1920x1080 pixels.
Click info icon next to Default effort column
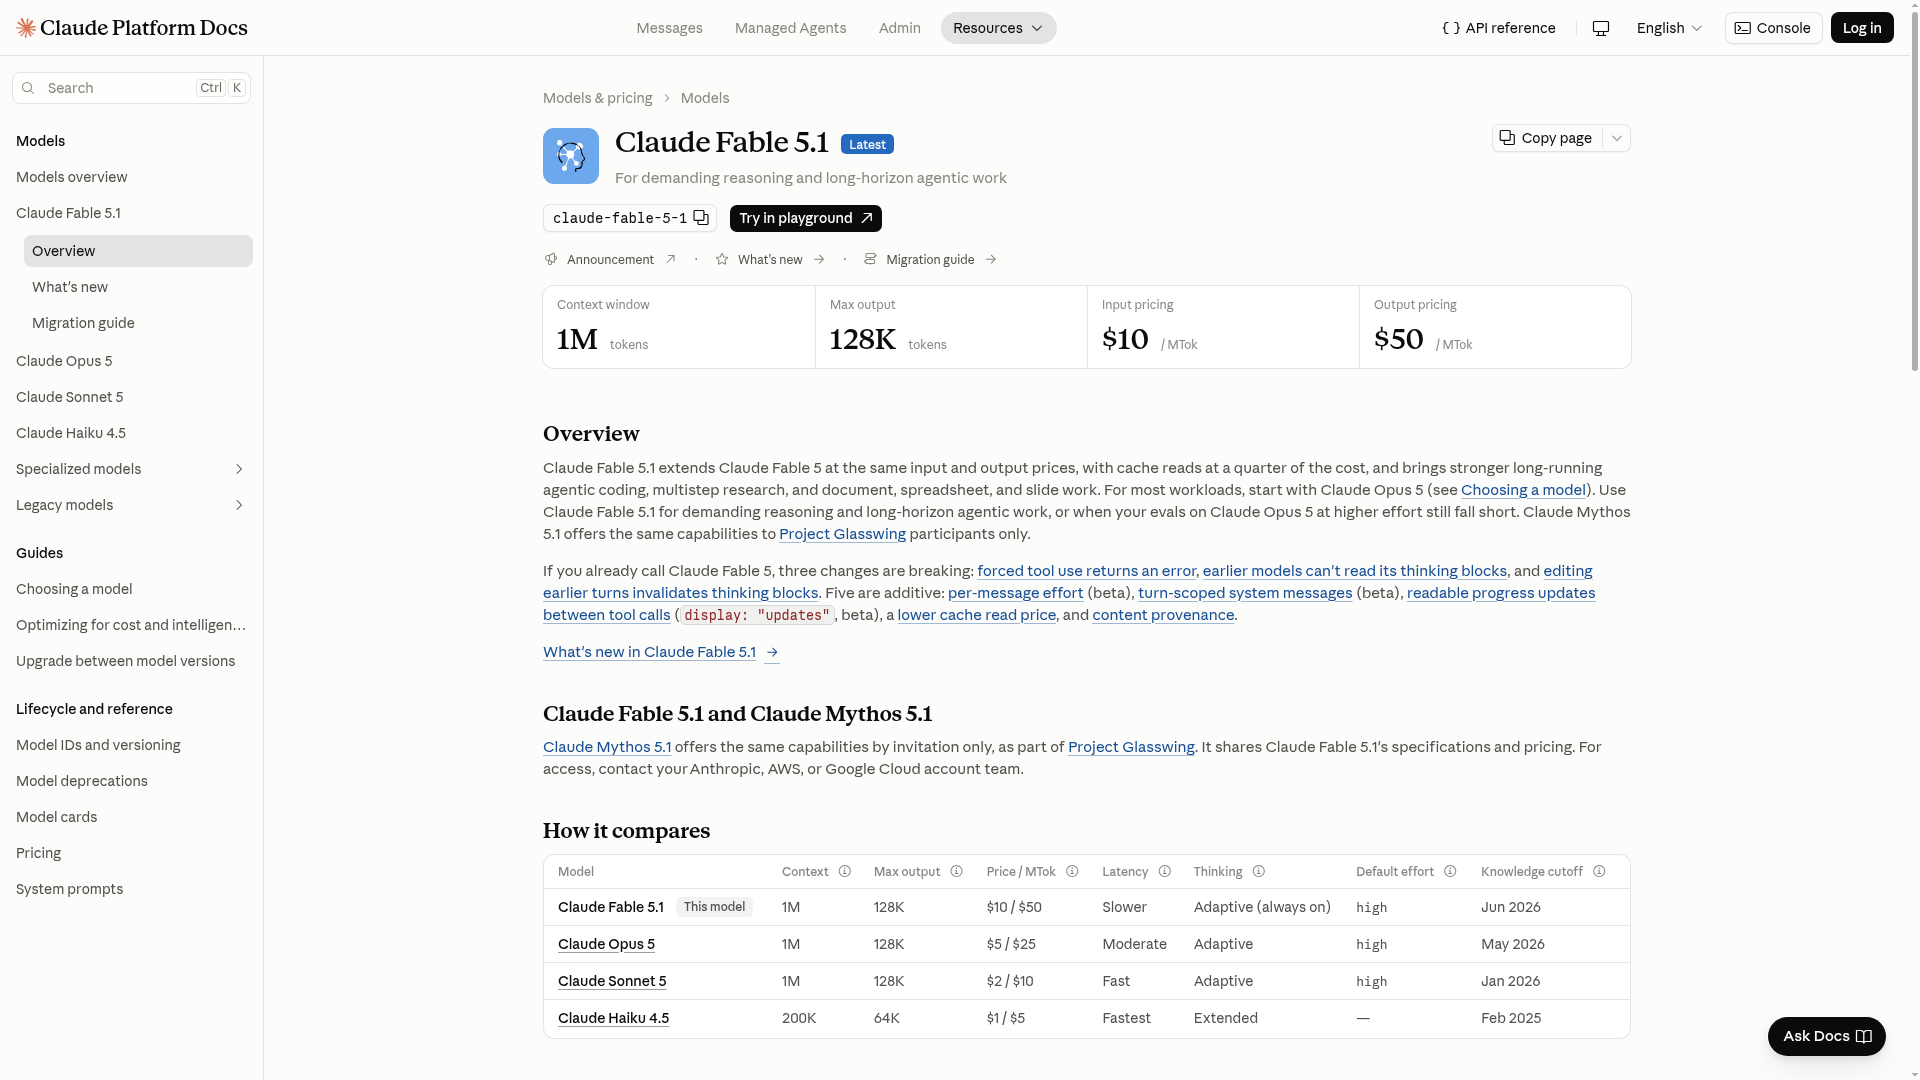tap(1451, 872)
